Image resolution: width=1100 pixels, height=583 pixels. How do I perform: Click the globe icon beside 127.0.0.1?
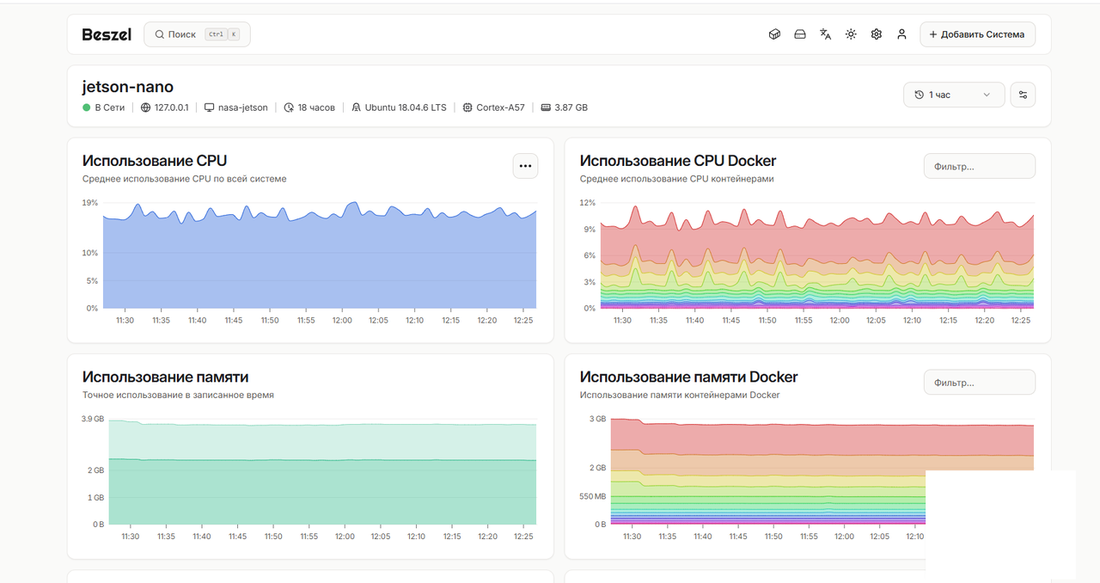tap(145, 107)
